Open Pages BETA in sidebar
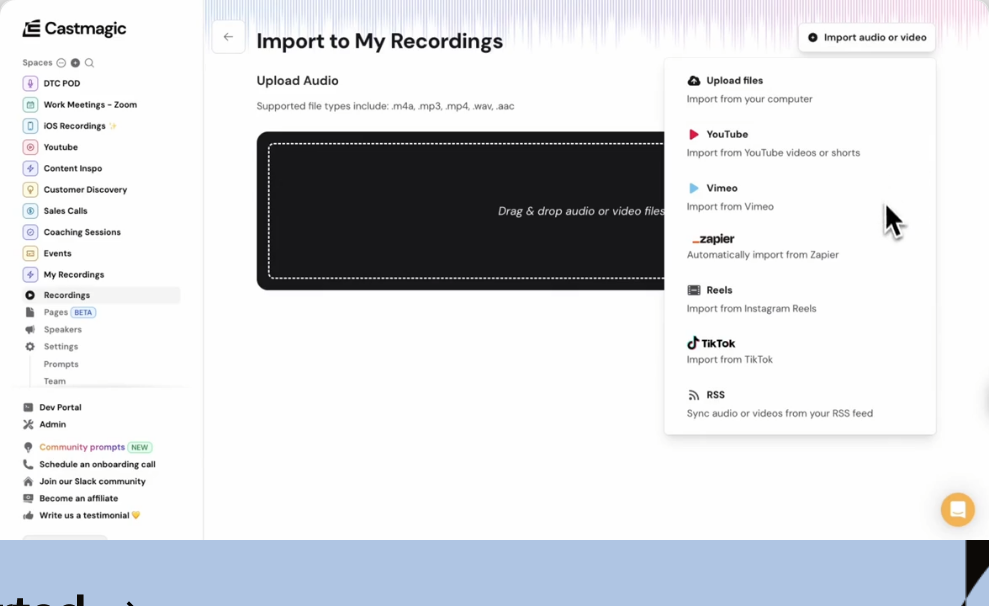989x606 pixels. pyautogui.click(x=69, y=312)
